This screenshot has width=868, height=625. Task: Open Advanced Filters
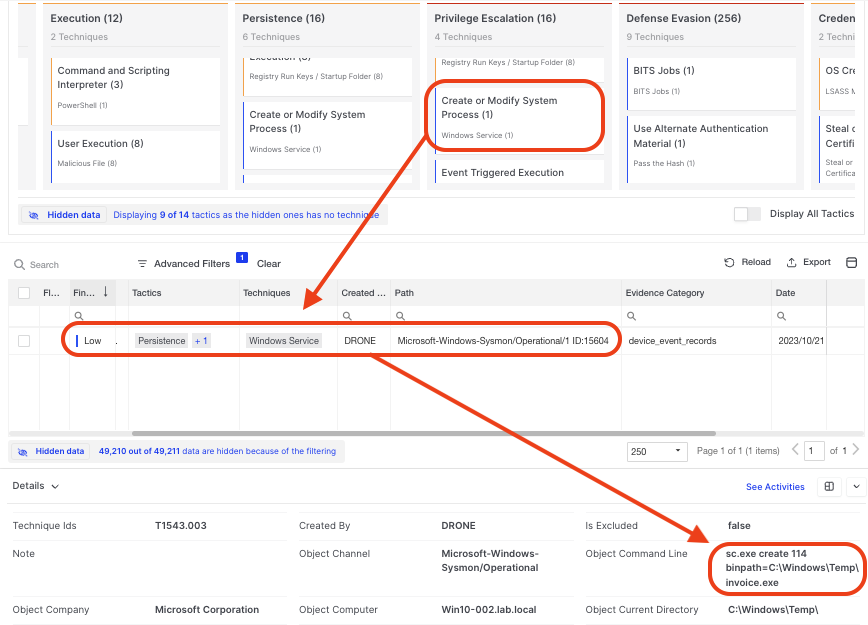tap(183, 264)
